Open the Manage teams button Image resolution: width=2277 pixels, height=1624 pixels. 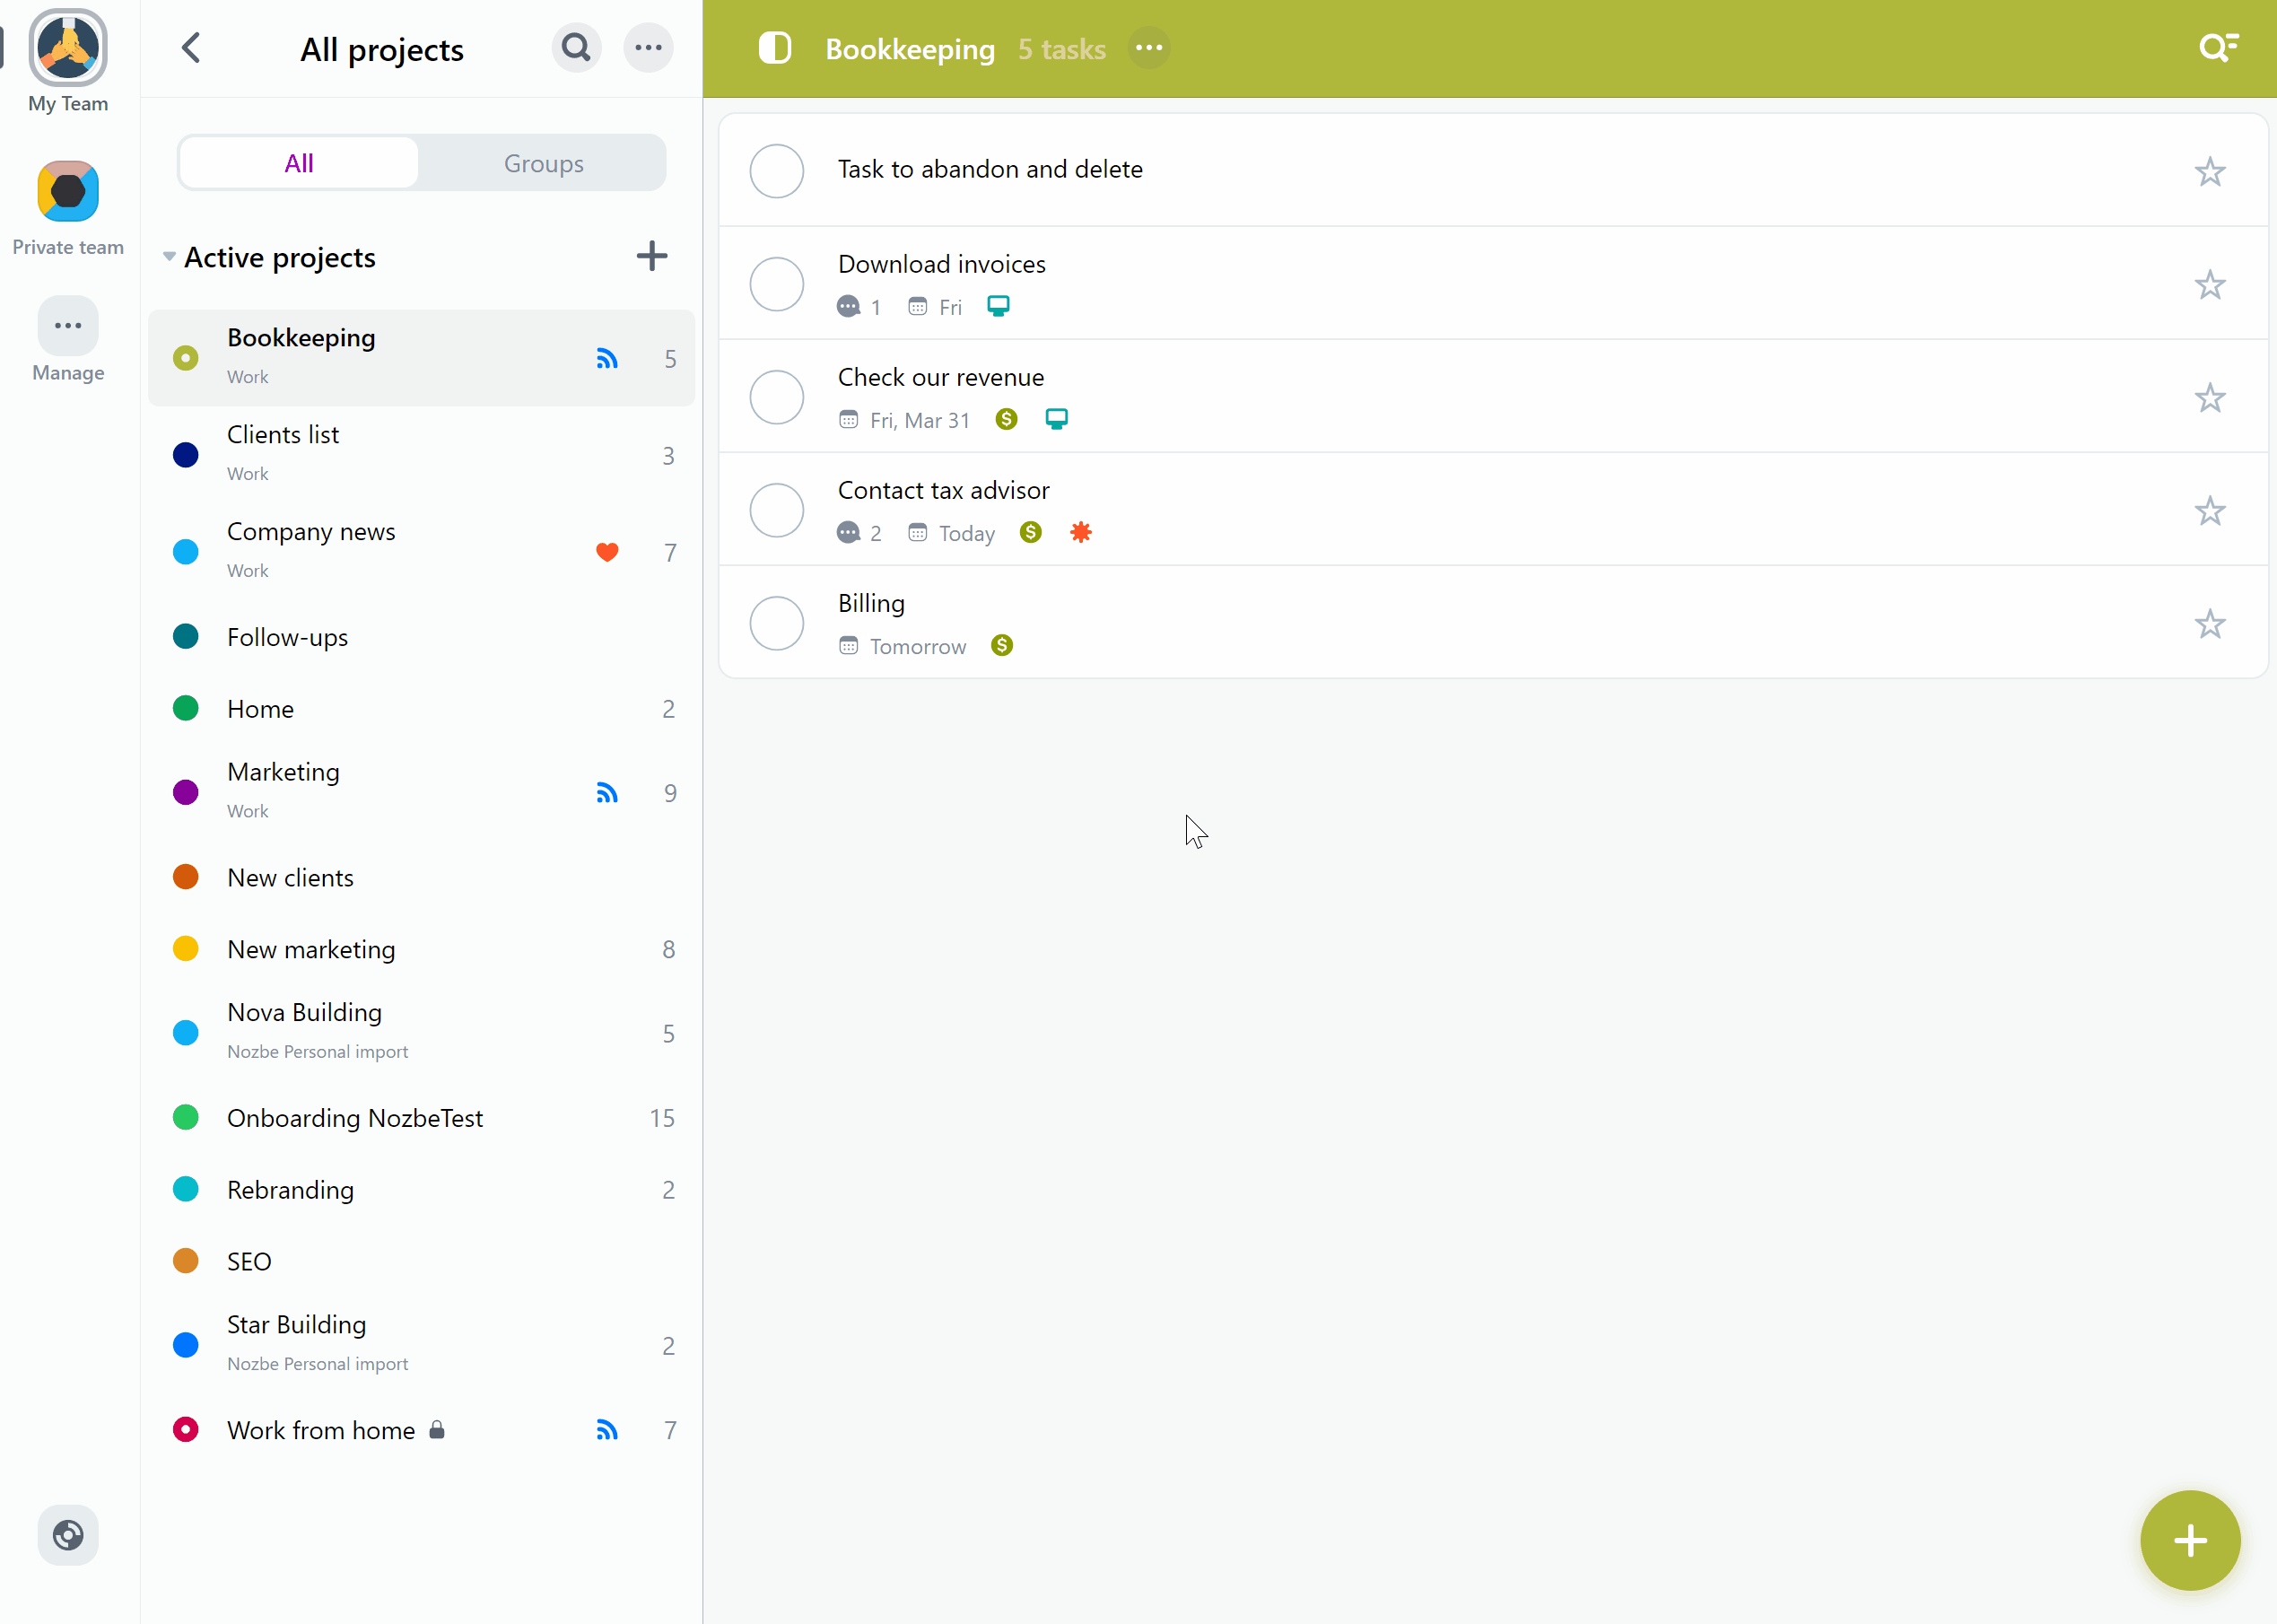(x=68, y=326)
